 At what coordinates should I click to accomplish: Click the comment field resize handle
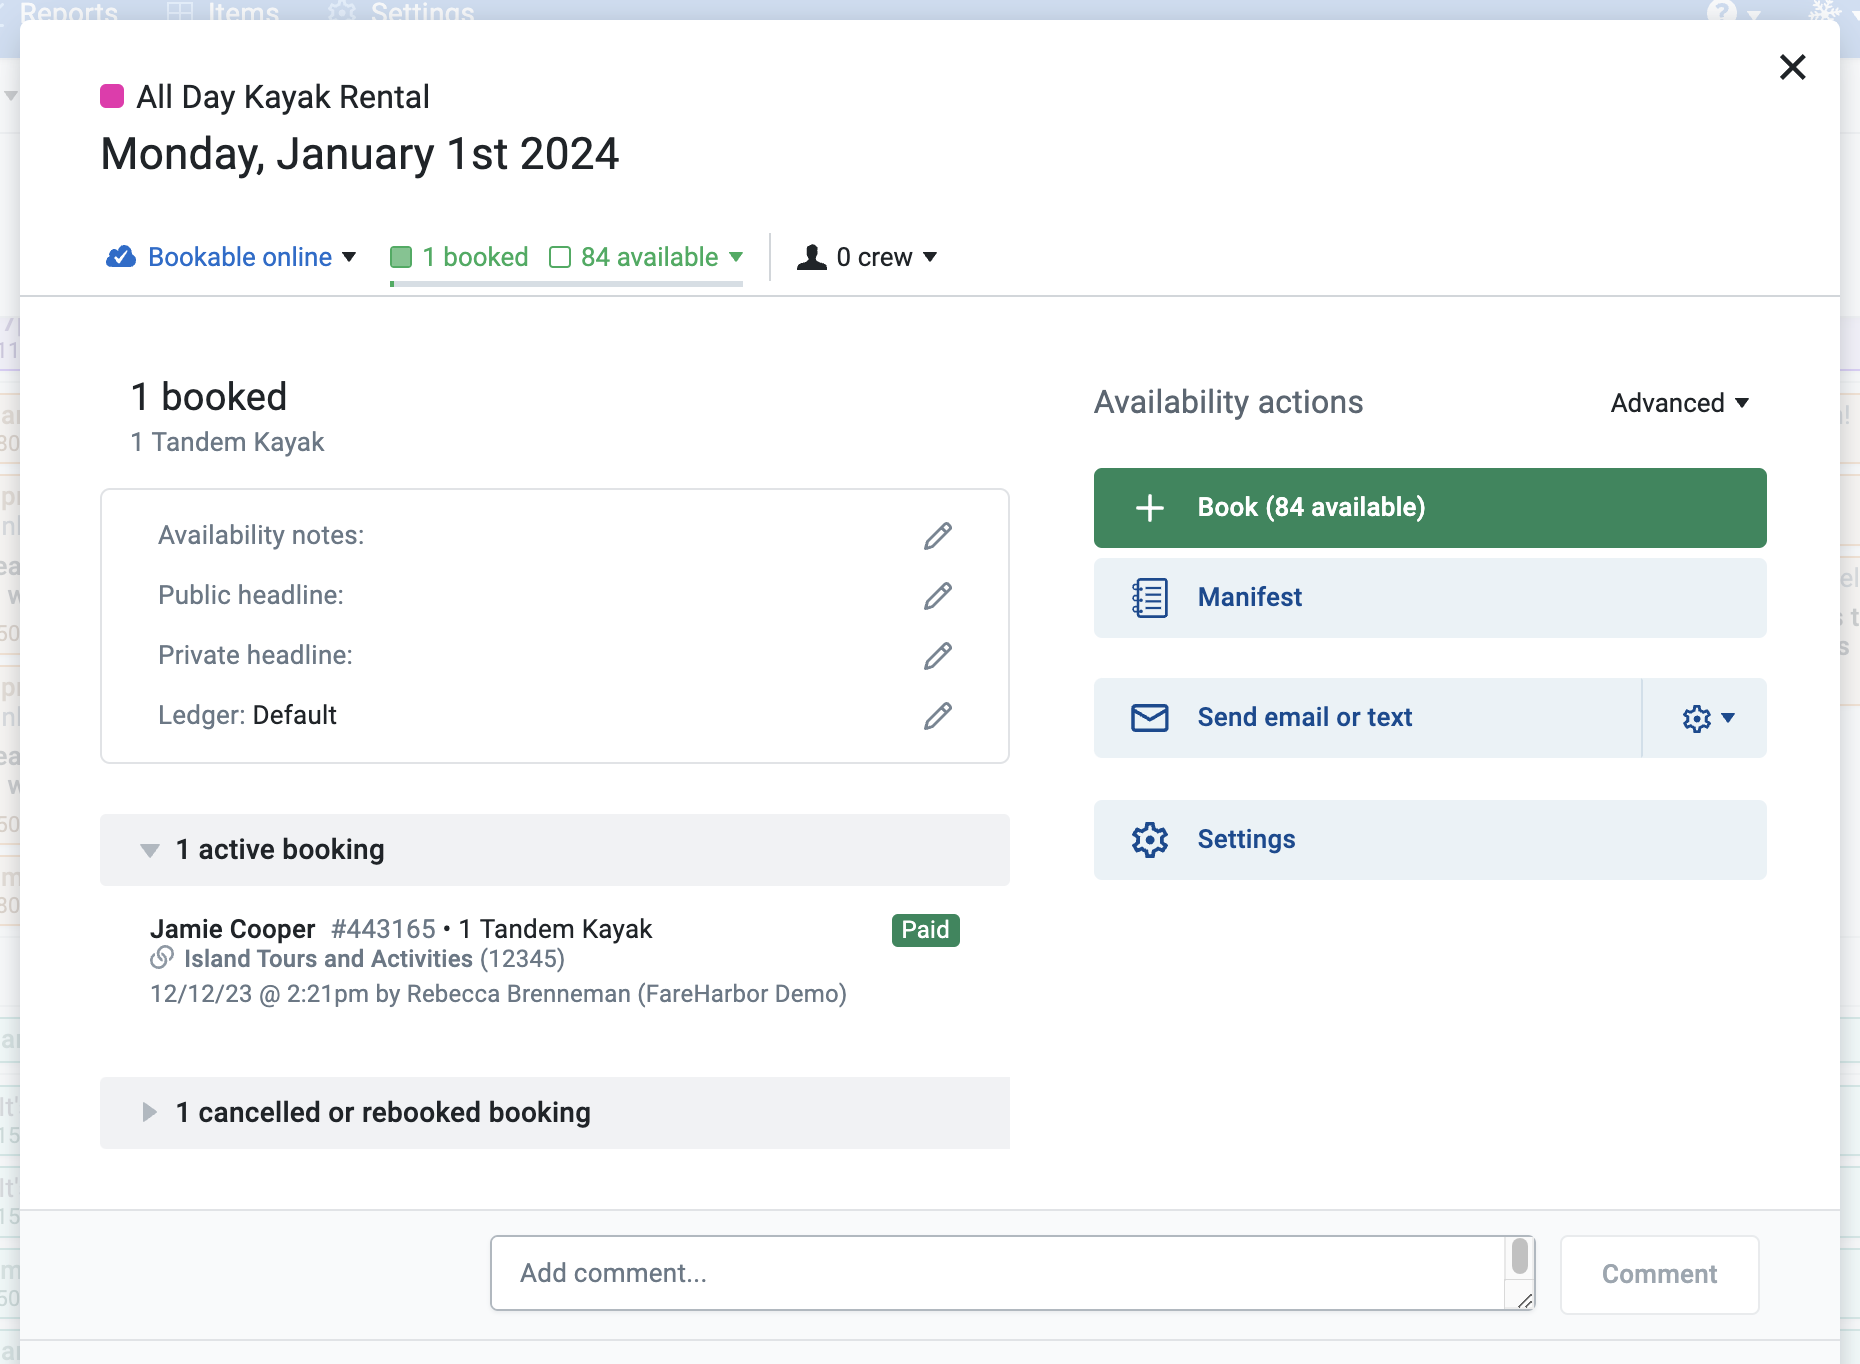[1525, 1301]
